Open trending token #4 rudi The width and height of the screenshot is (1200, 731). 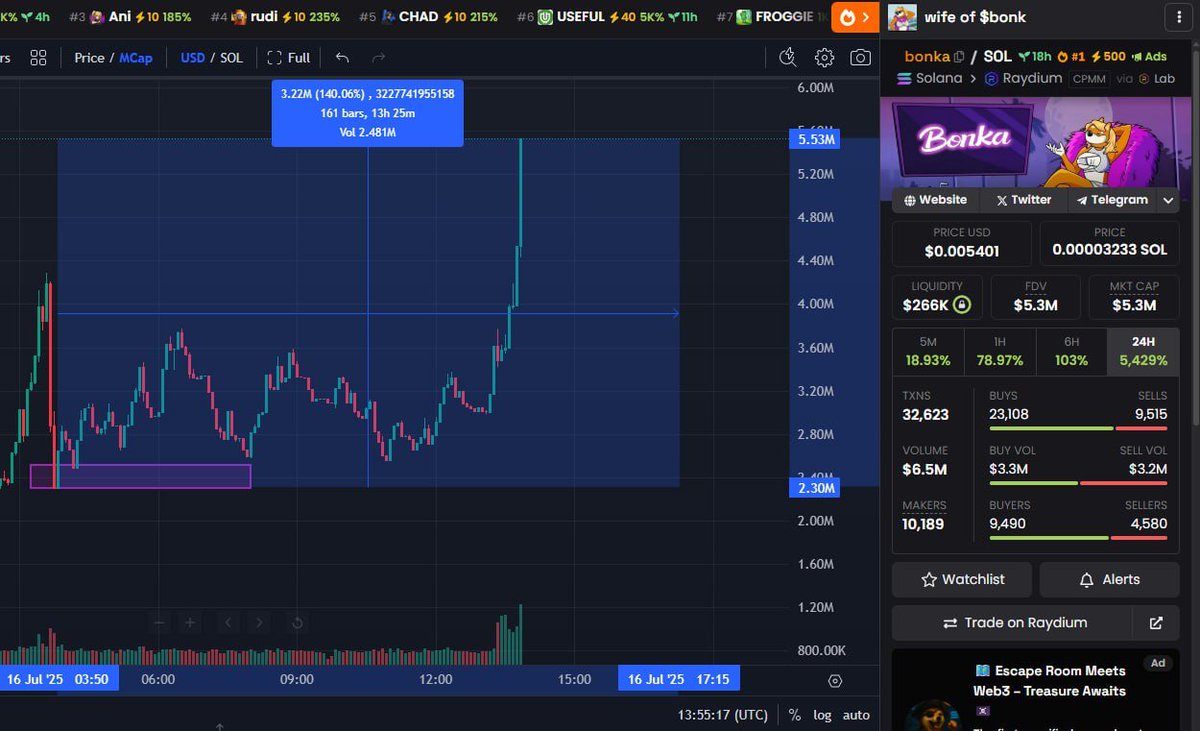(275, 17)
